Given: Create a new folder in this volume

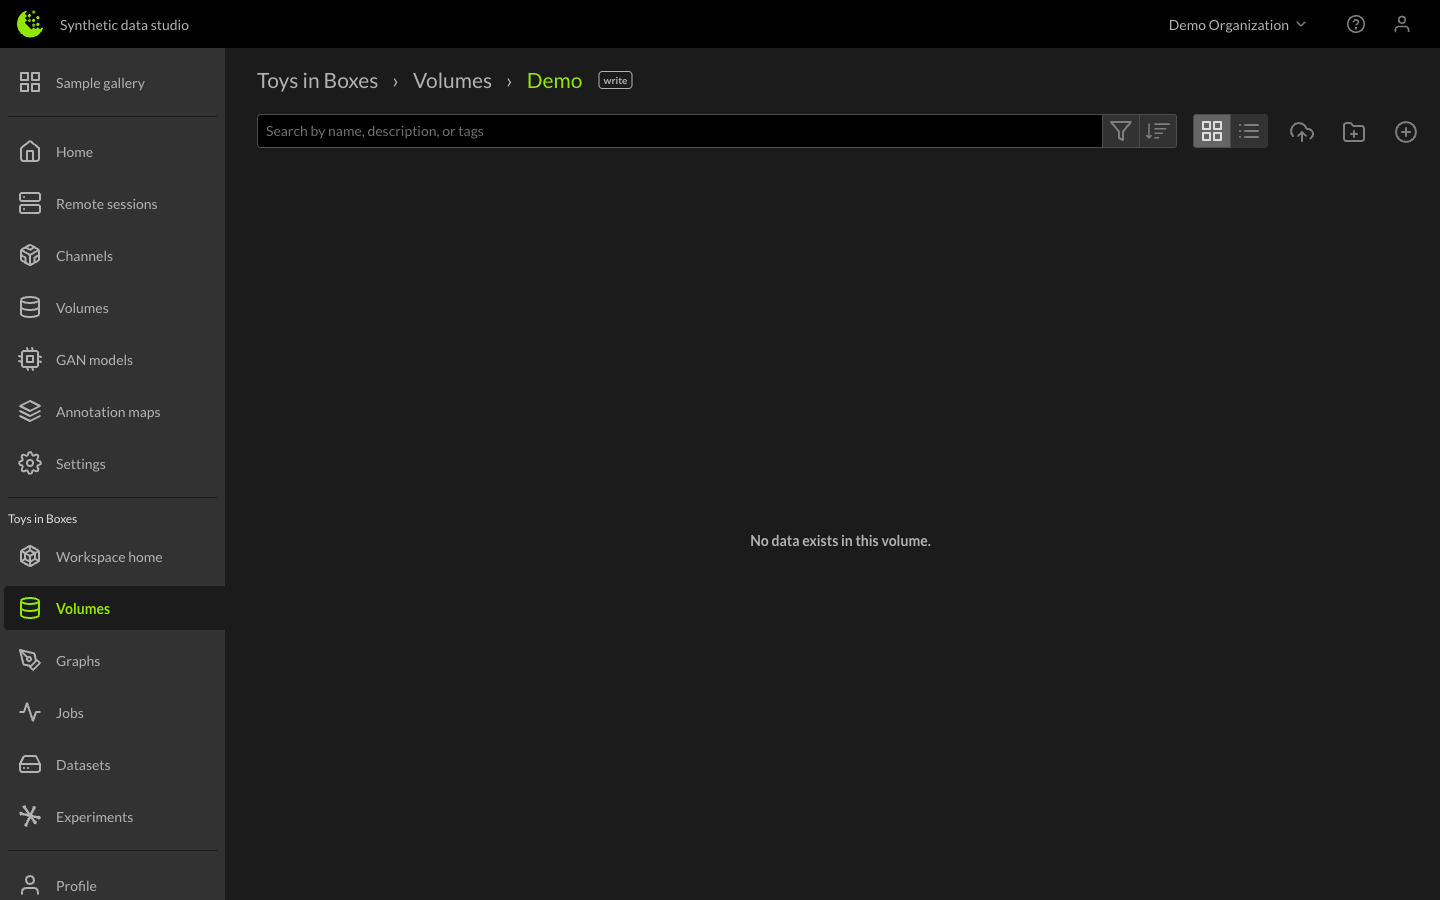Looking at the screenshot, I should [1353, 131].
